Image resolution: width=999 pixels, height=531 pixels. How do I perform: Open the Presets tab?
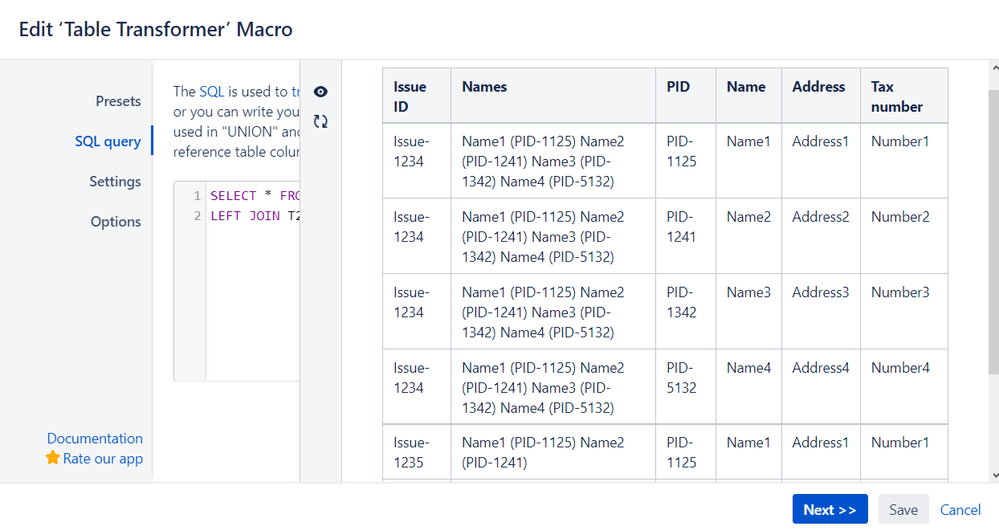[118, 101]
